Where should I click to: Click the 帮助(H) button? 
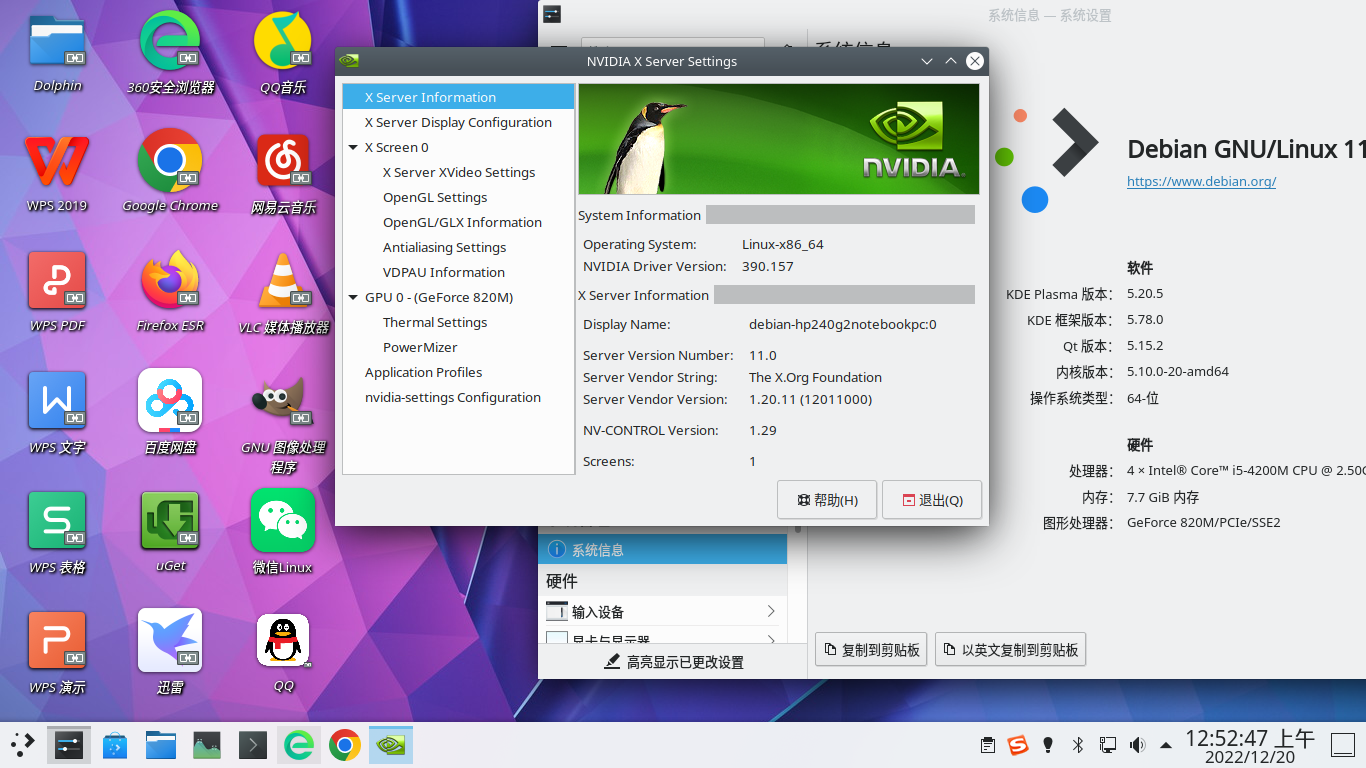click(x=827, y=499)
